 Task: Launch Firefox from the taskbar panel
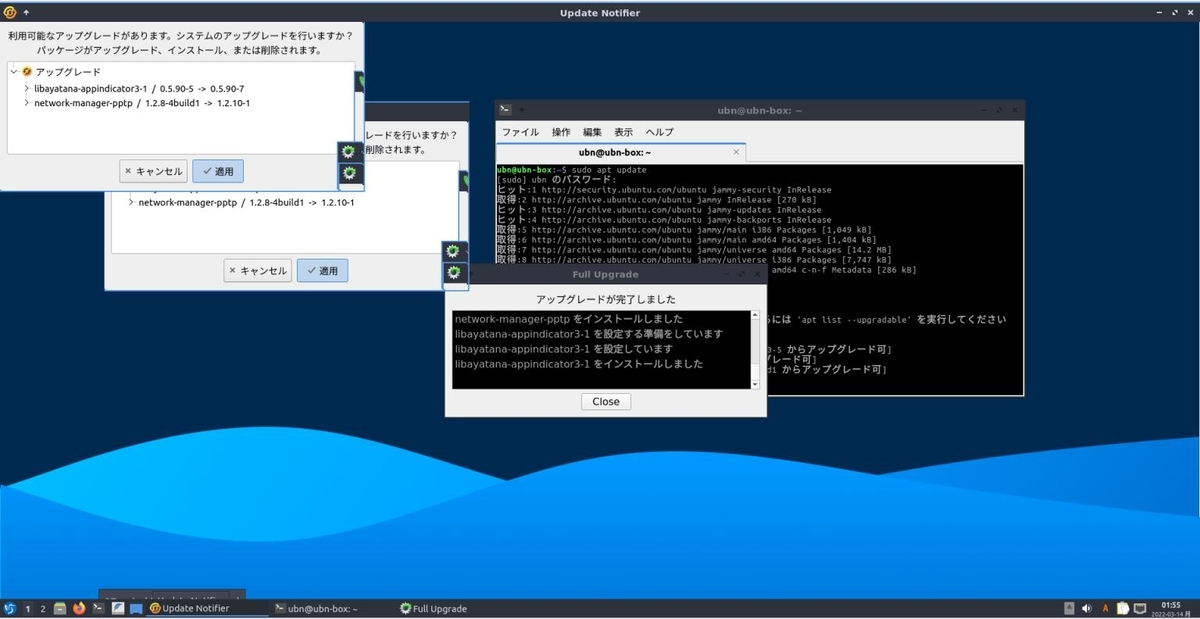(79, 607)
